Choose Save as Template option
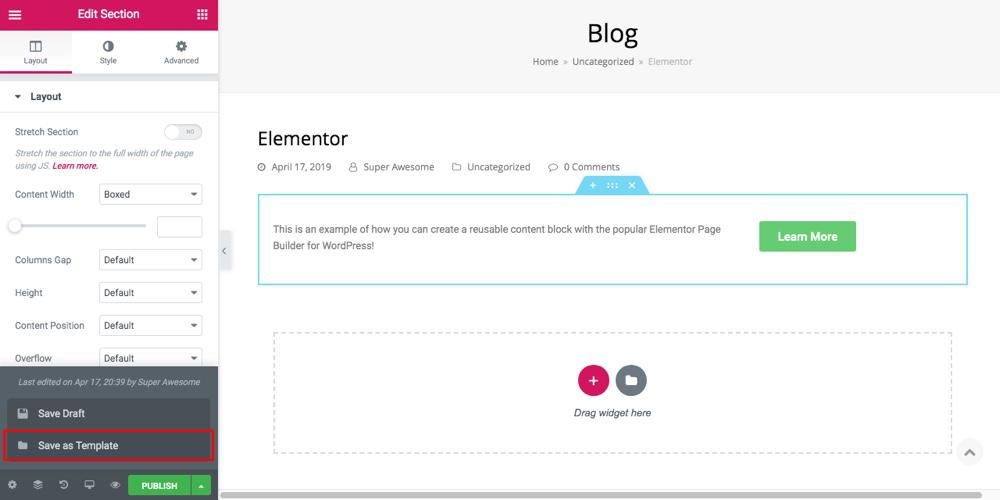1000x500 pixels. [x=109, y=445]
